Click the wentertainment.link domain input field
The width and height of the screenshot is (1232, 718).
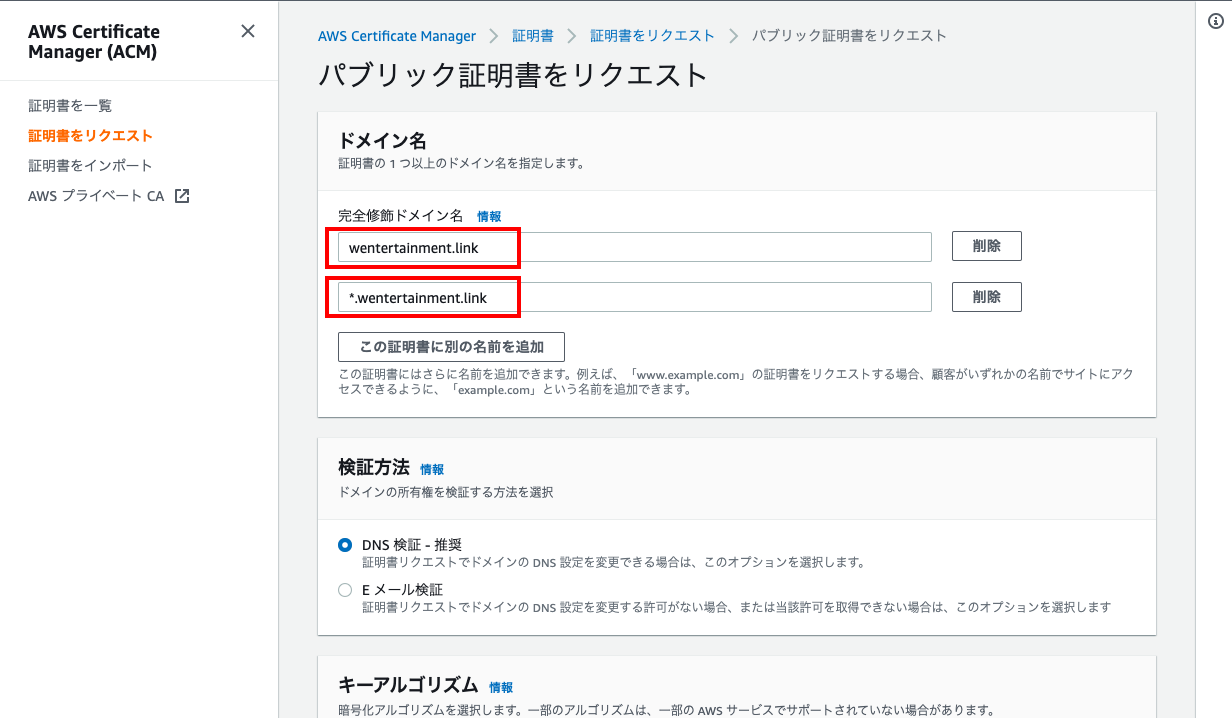coord(634,247)
